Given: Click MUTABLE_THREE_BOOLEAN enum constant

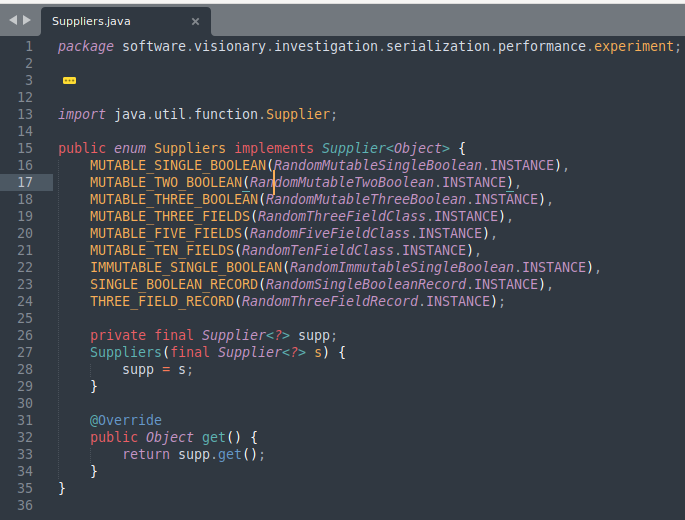Looking at the screenshot, I should (x=174, y=199).
